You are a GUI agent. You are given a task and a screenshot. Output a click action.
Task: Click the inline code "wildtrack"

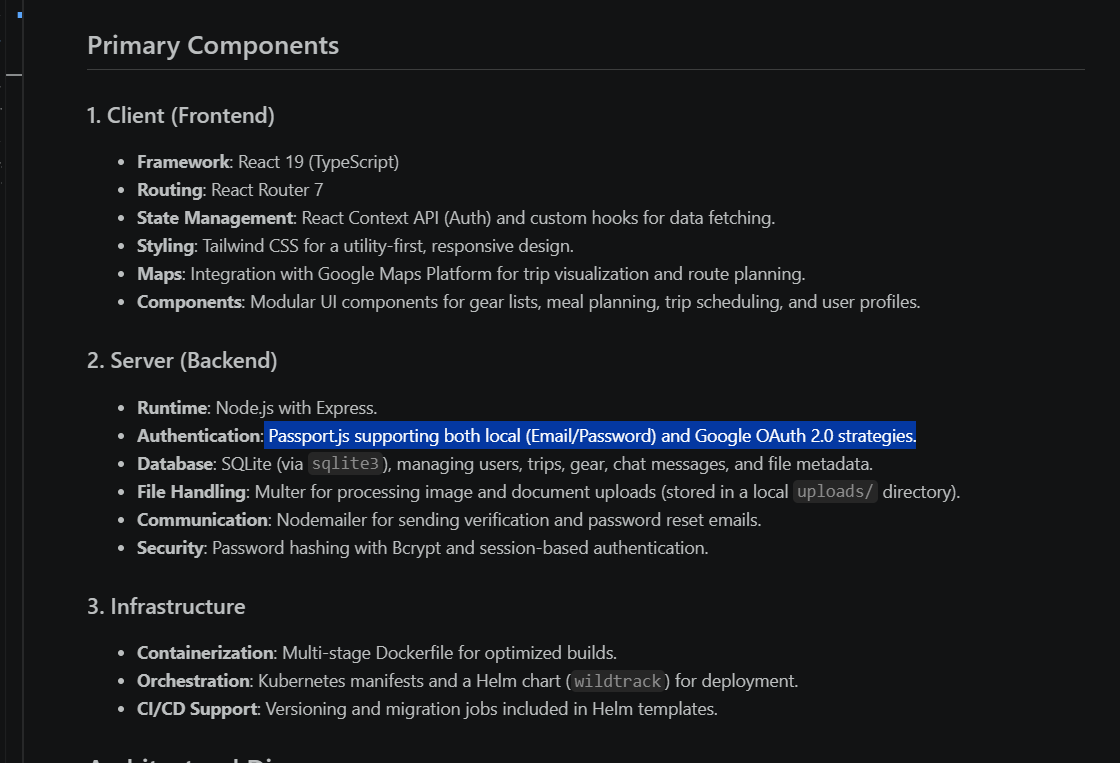tap(617, 682)
